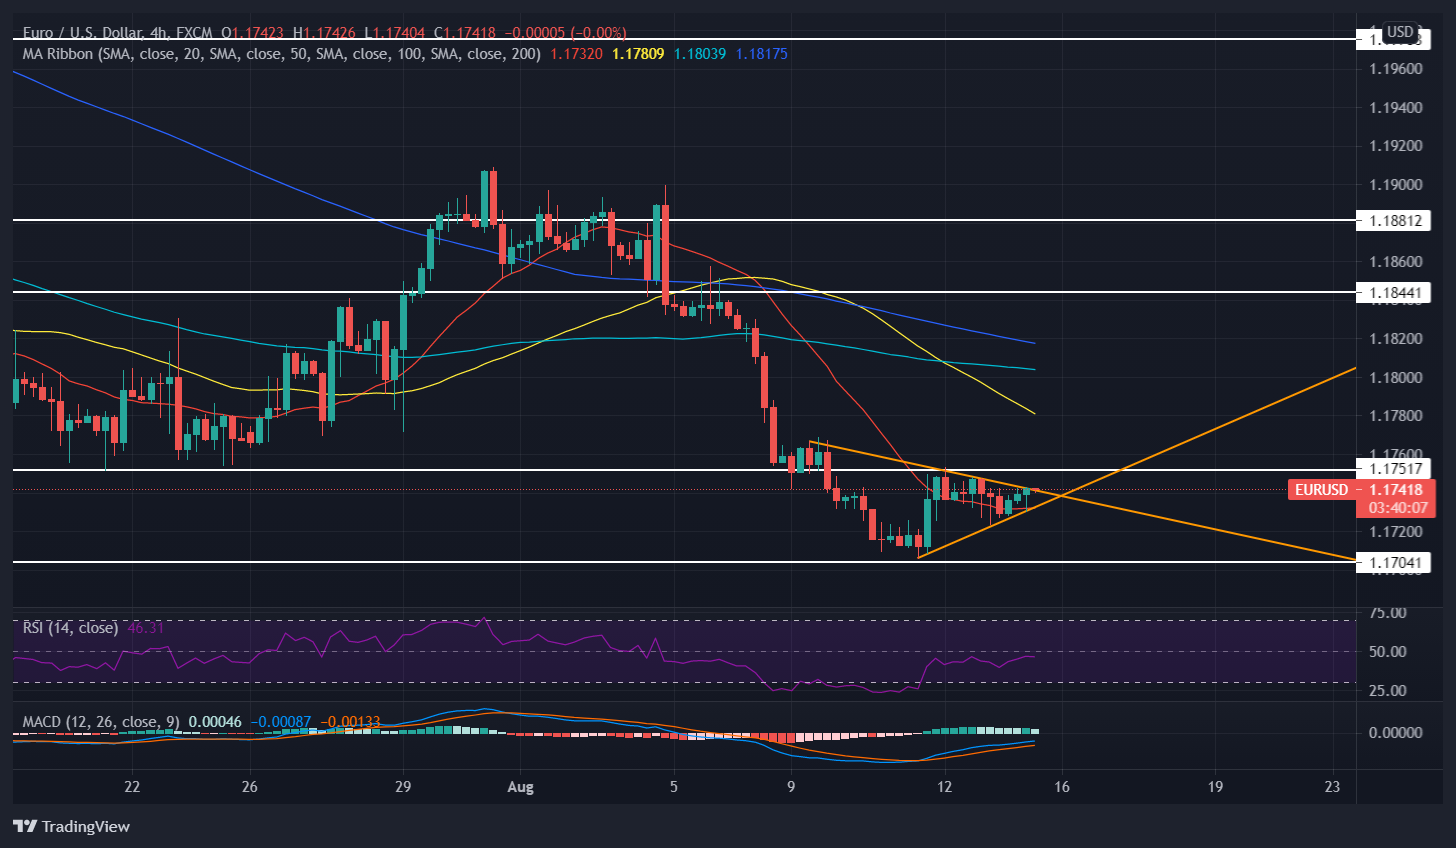
Task: Click the RSI 75.00 scale label
Action: tap(1387, 613)
